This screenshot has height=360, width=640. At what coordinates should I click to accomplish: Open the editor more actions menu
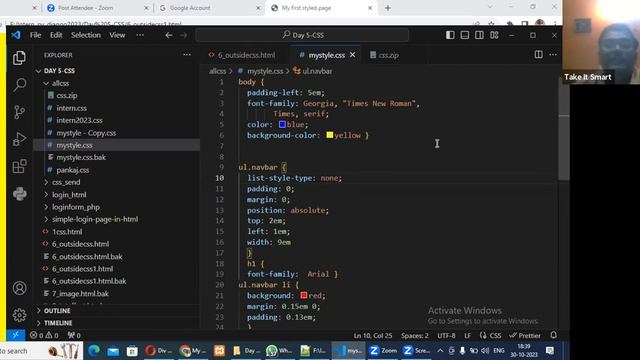tap(553, 55)
